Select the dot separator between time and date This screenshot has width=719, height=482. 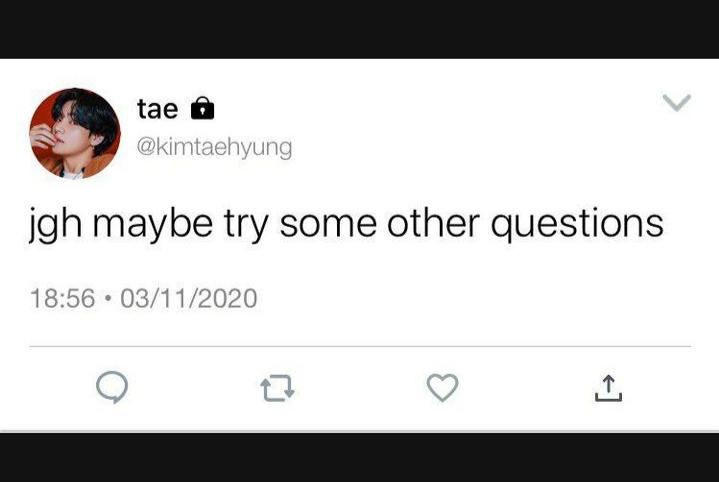click(x=108, y=298)
